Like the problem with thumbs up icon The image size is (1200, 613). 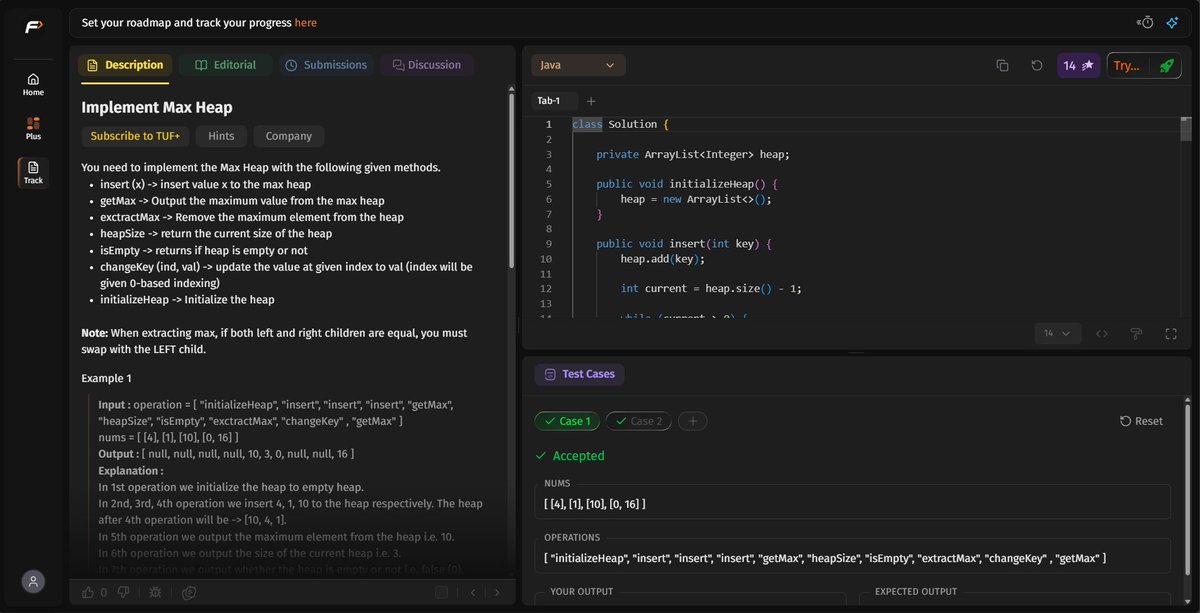[88, 592]
